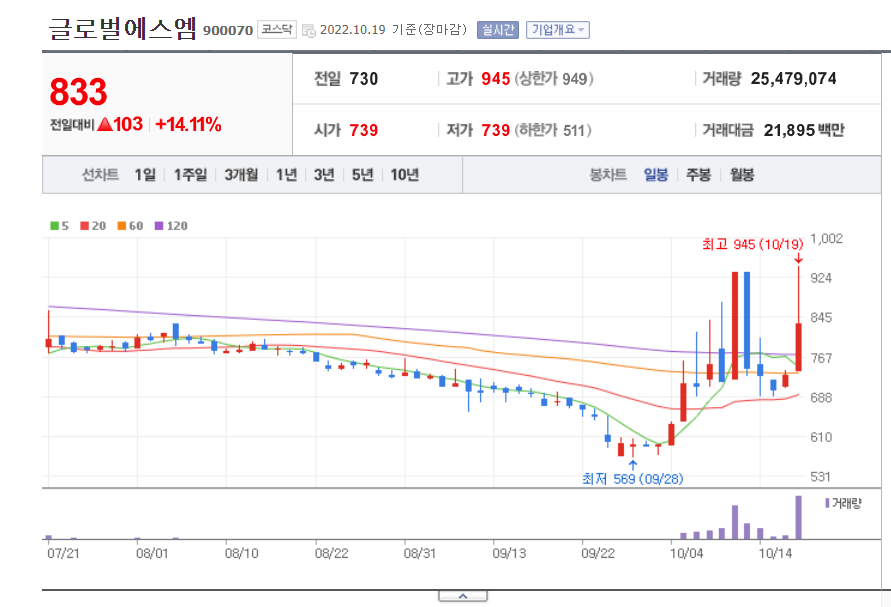Switch to 일봉 candlestick chart
The image size is (891, 607).
656,174
